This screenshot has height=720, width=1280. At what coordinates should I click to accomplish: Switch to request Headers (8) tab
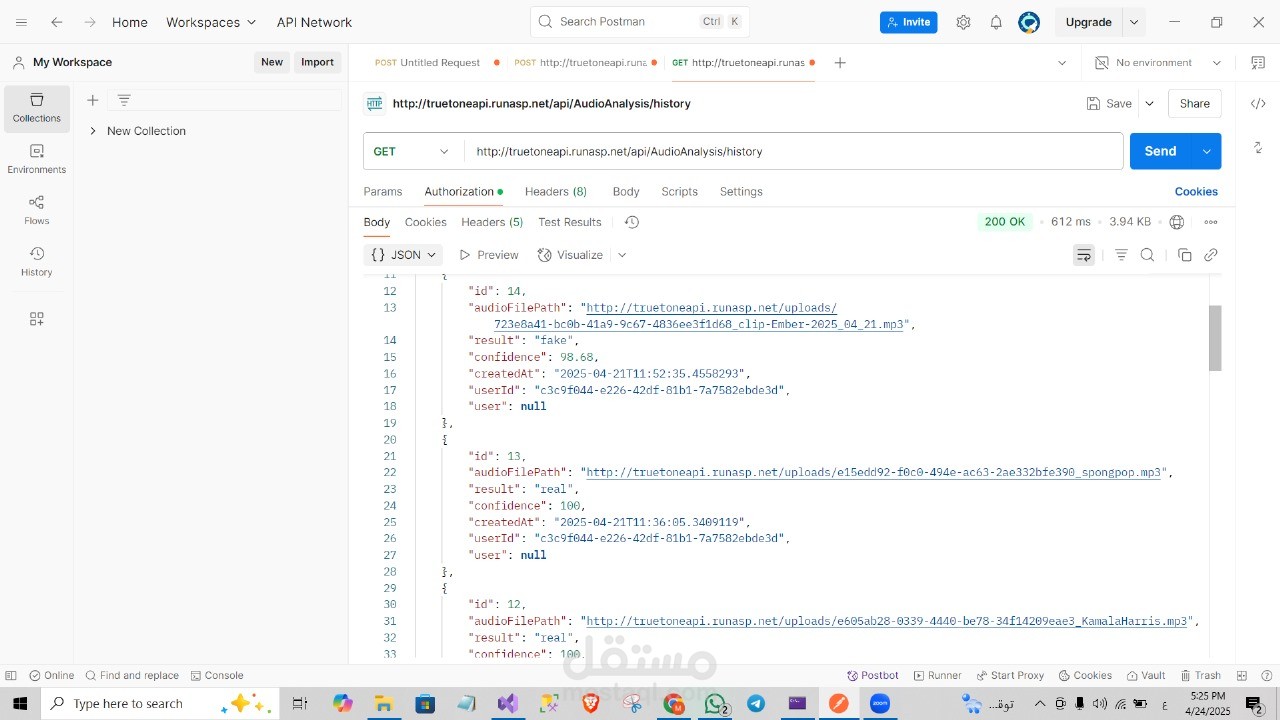point(556,192)
